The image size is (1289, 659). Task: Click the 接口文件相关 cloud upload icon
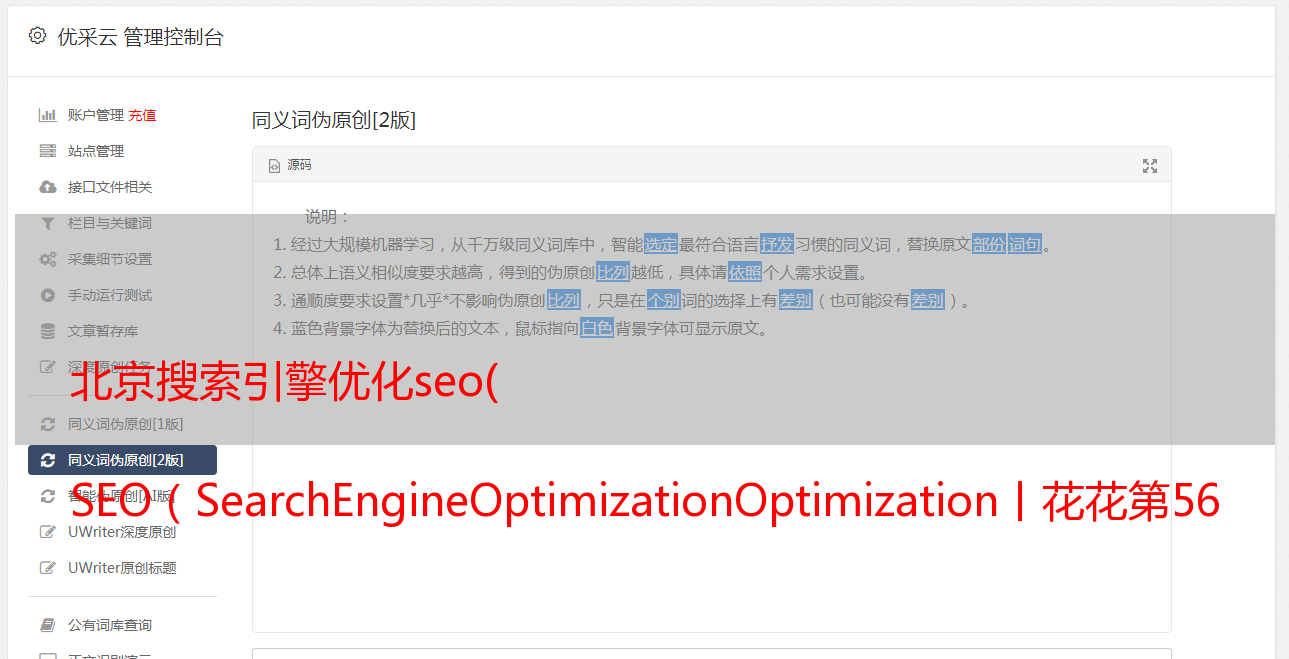47,187
